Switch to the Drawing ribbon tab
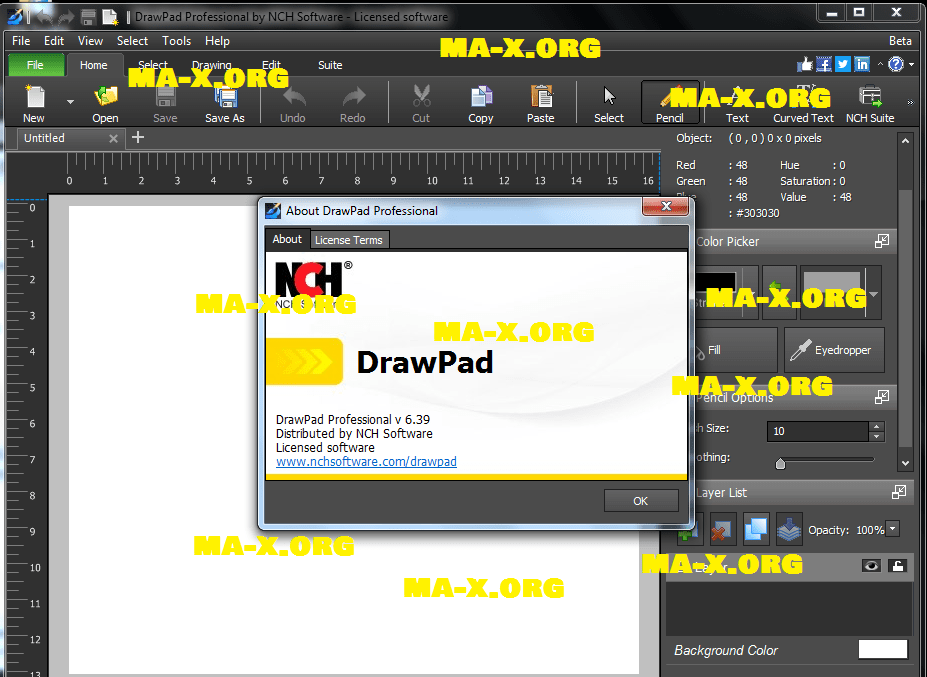Image resolution: width=927 pixels, height=677 pixels. [212, 65]
